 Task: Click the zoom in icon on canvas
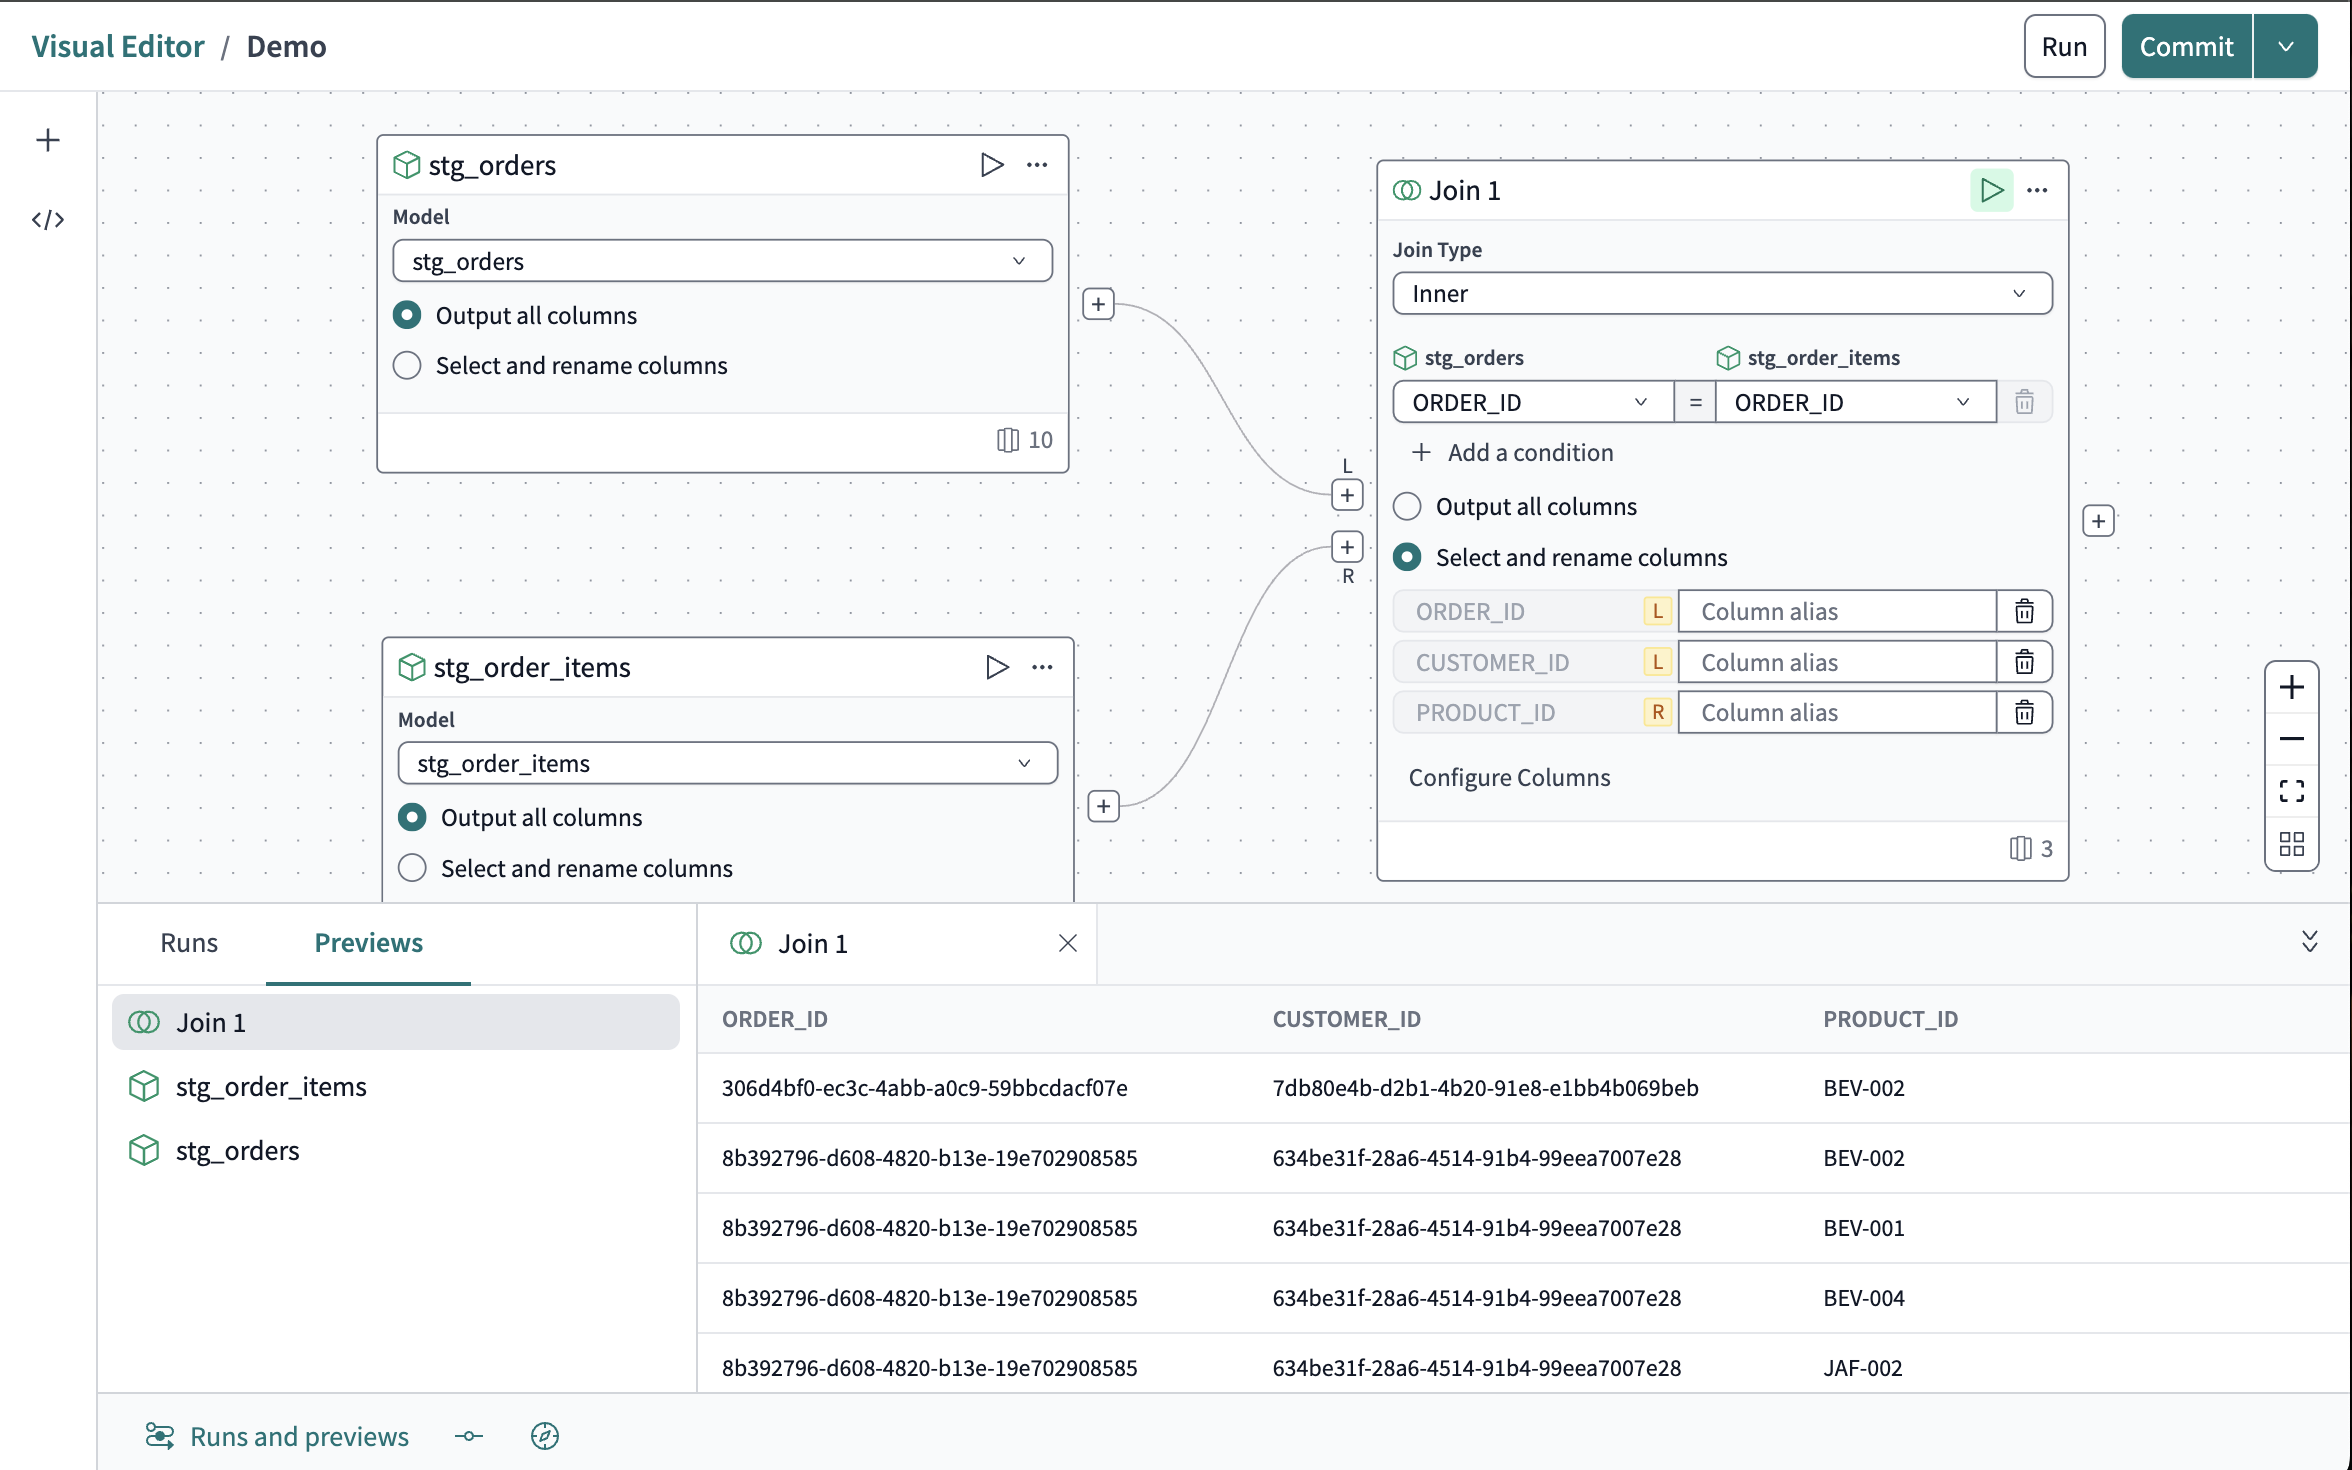point(2293,686)
